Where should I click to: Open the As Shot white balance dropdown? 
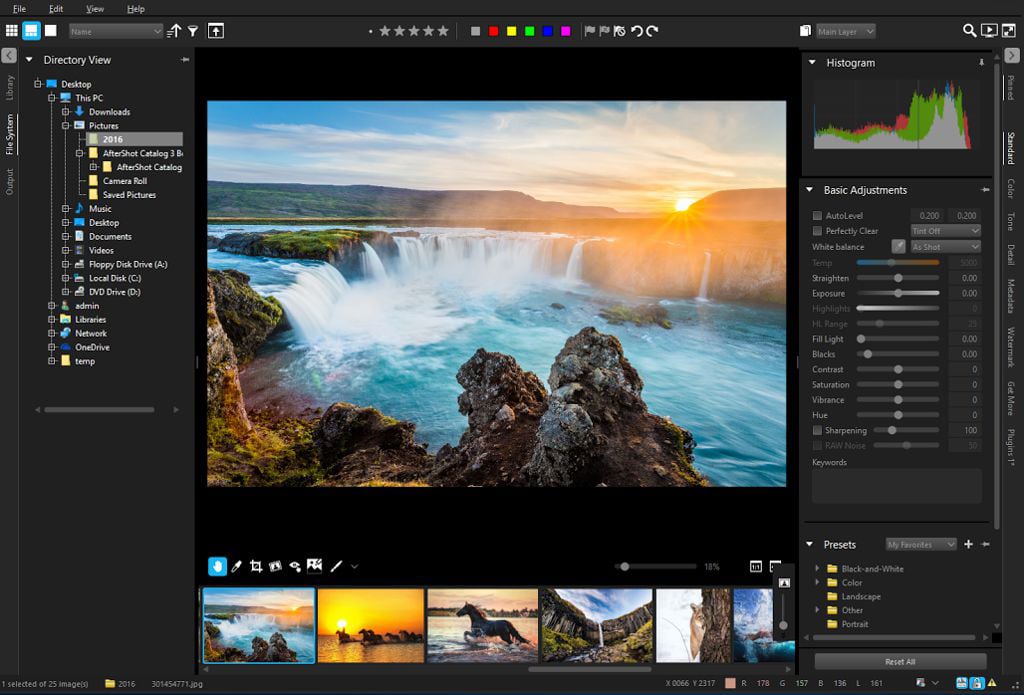tap(946, 246)
